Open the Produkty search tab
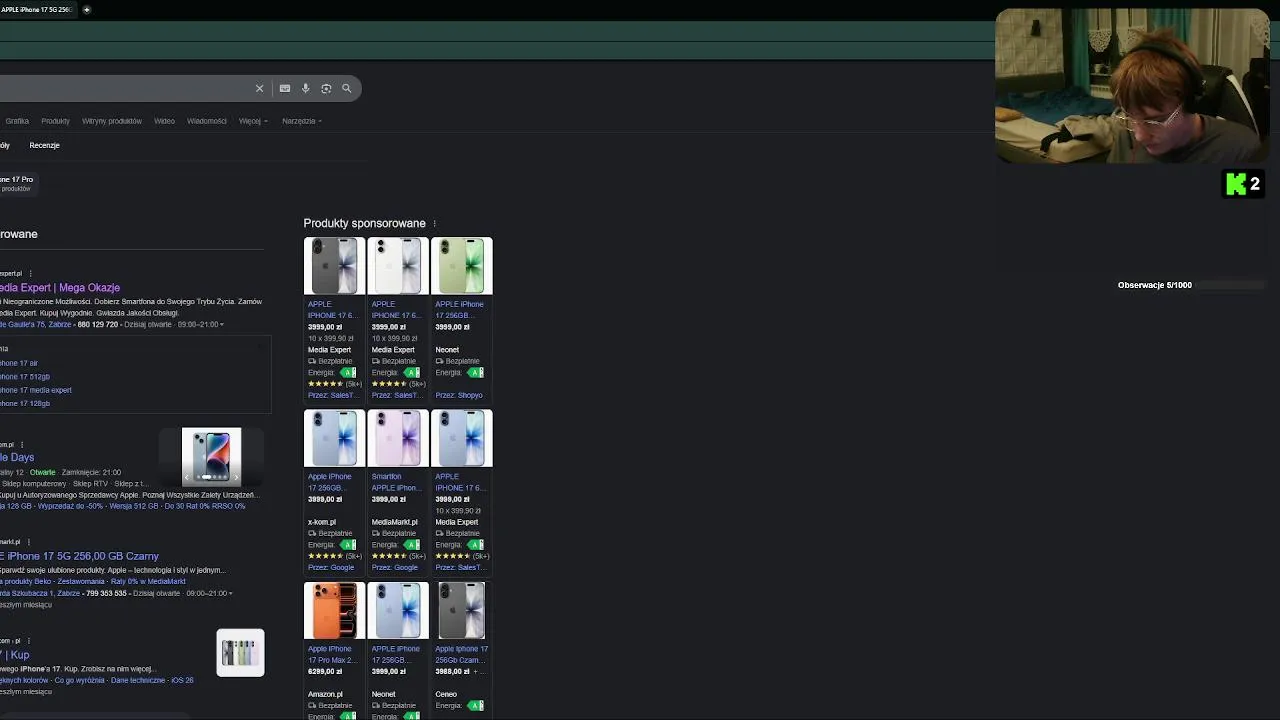This screenshot has width=1280, height=720. coord(55,121)
